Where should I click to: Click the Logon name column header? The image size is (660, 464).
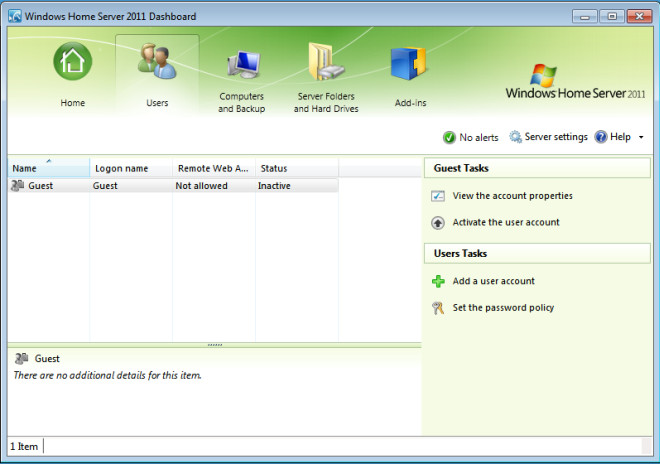(x=130, y=169)
